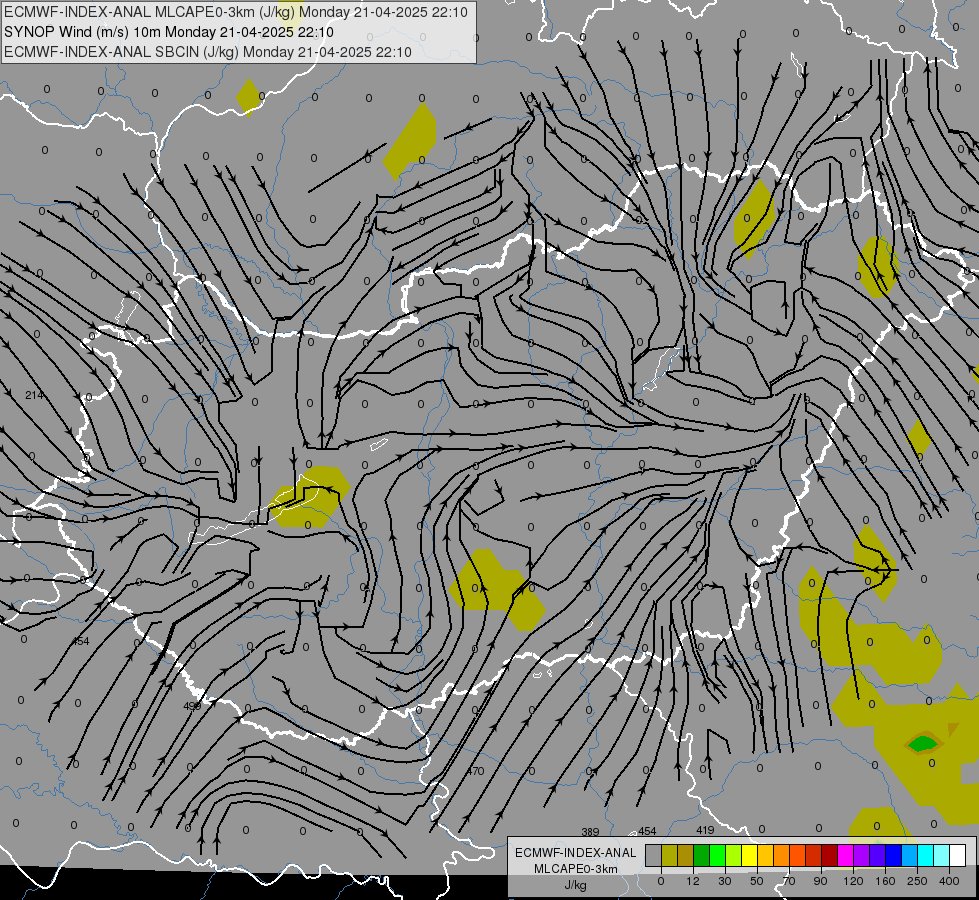Click the legend tick value '30'
979x900 pixels.
pos(725,881)
